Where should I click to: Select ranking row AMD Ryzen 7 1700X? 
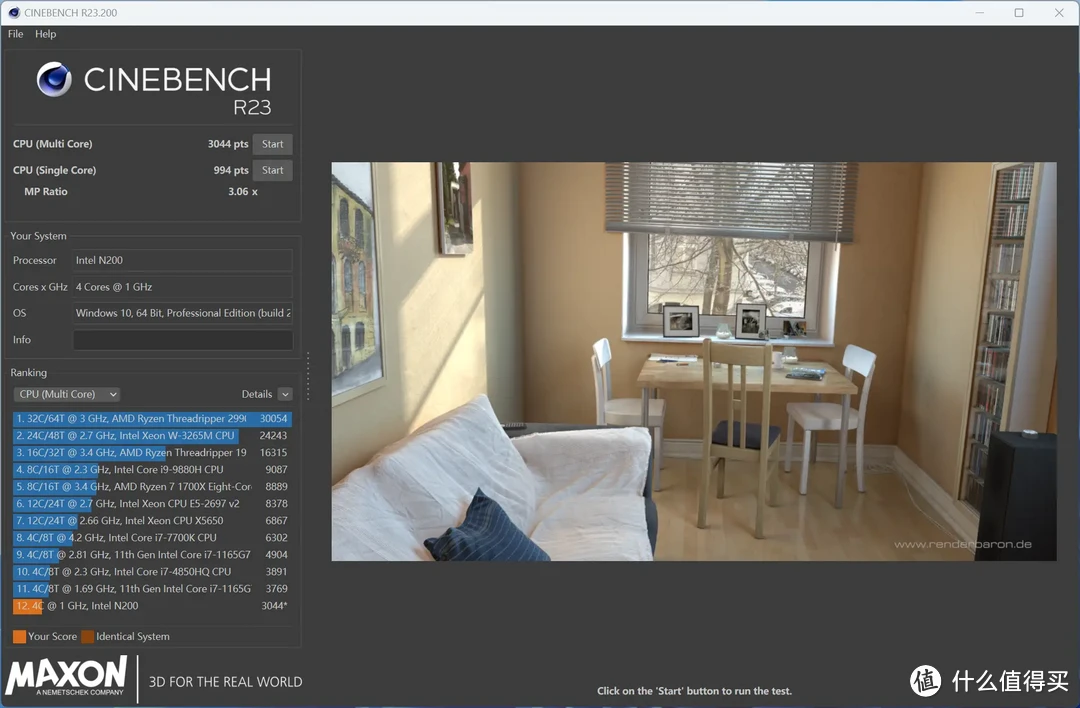(x=152, y=486)
